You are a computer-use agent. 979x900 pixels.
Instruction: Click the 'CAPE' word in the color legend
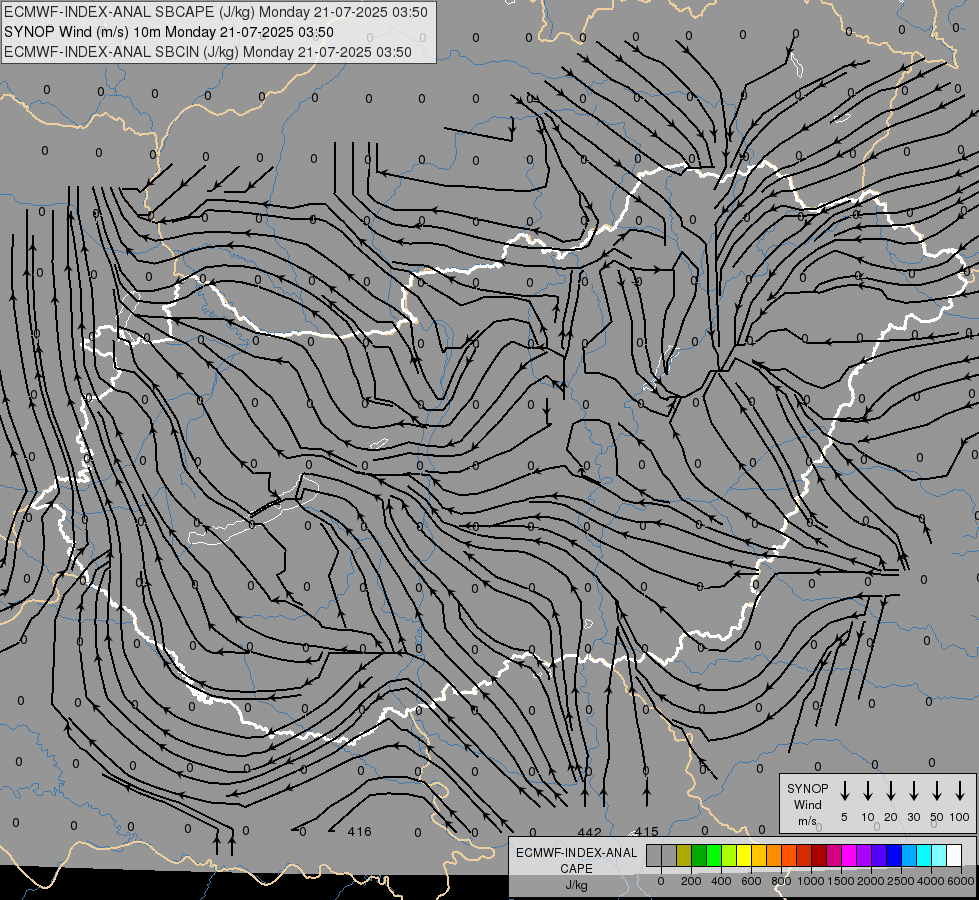pyautogui.click(x=576, y=869)
